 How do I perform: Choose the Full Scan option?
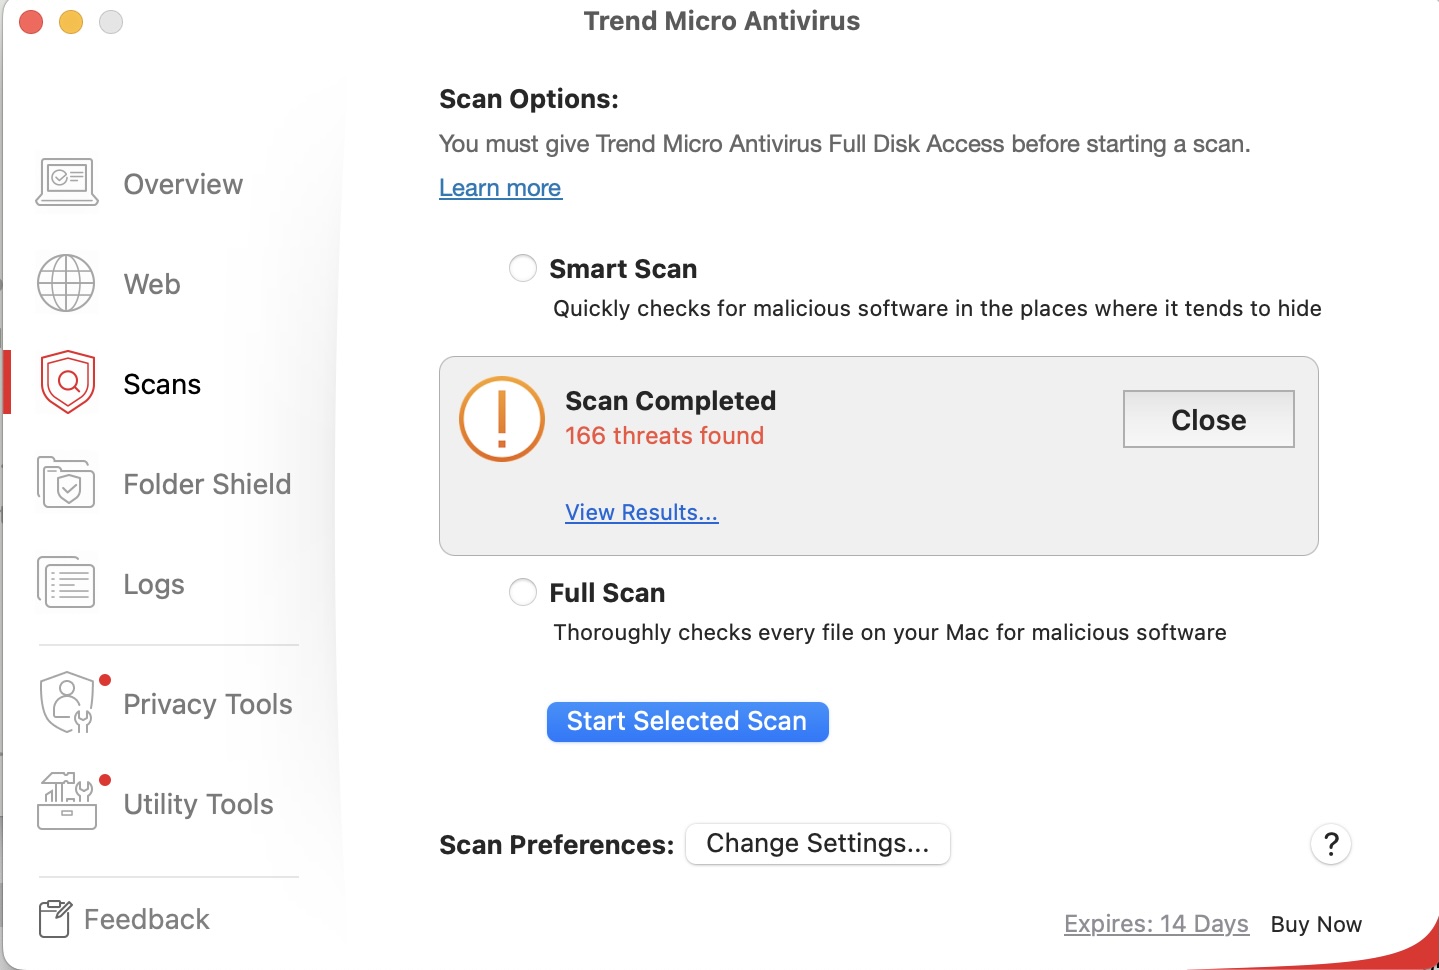click(522, 592)
